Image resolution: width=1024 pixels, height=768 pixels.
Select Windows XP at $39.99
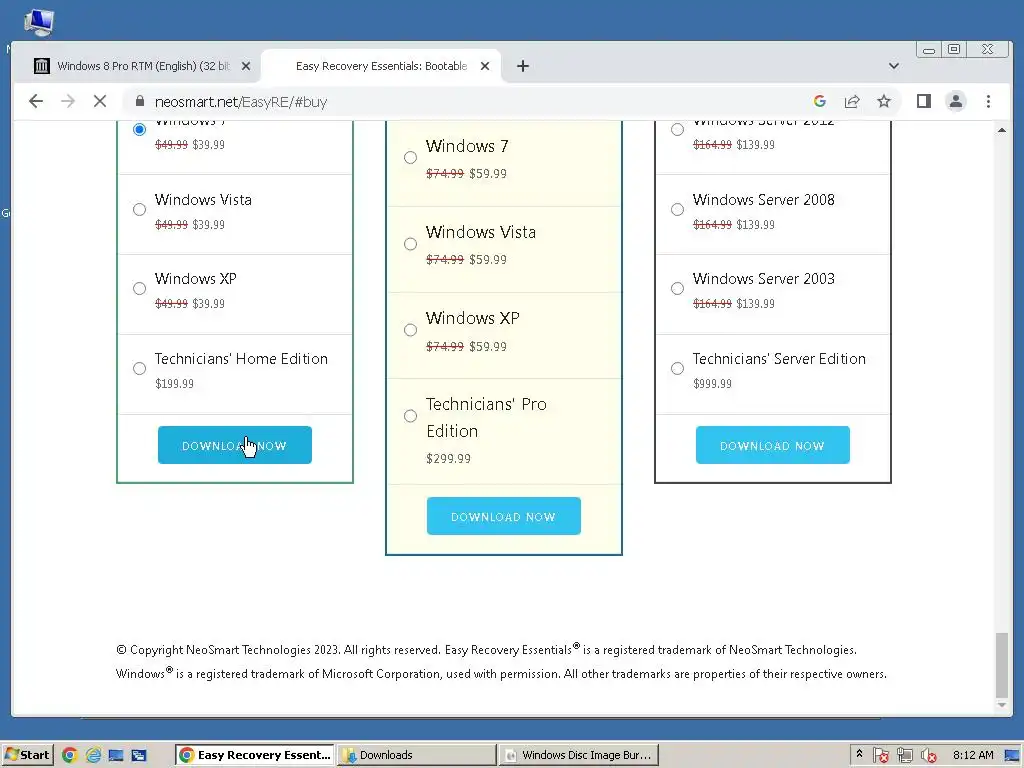pyautogui.click(x=139, y=289)
